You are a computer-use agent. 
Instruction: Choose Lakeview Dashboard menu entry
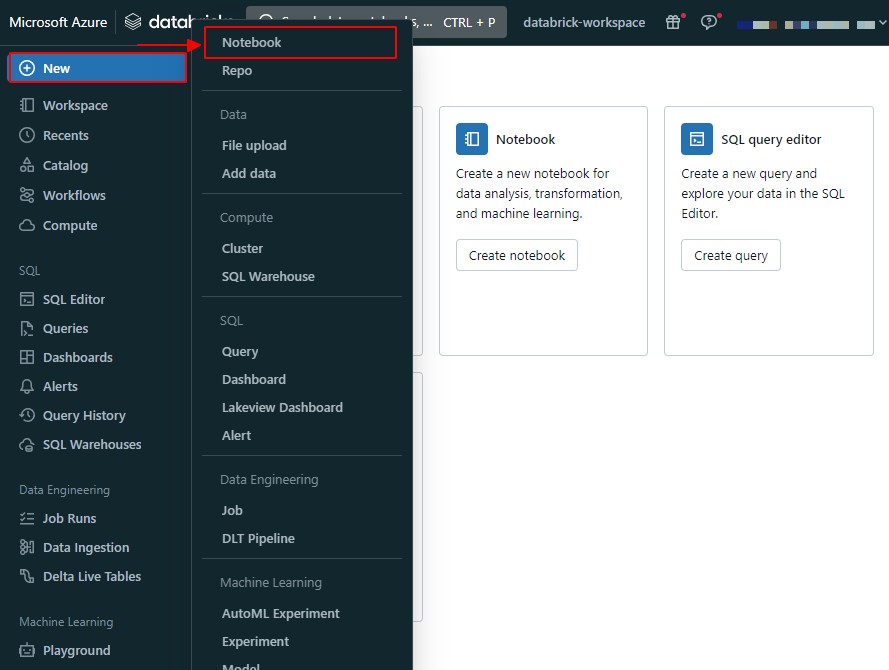[x=282, y=408]
